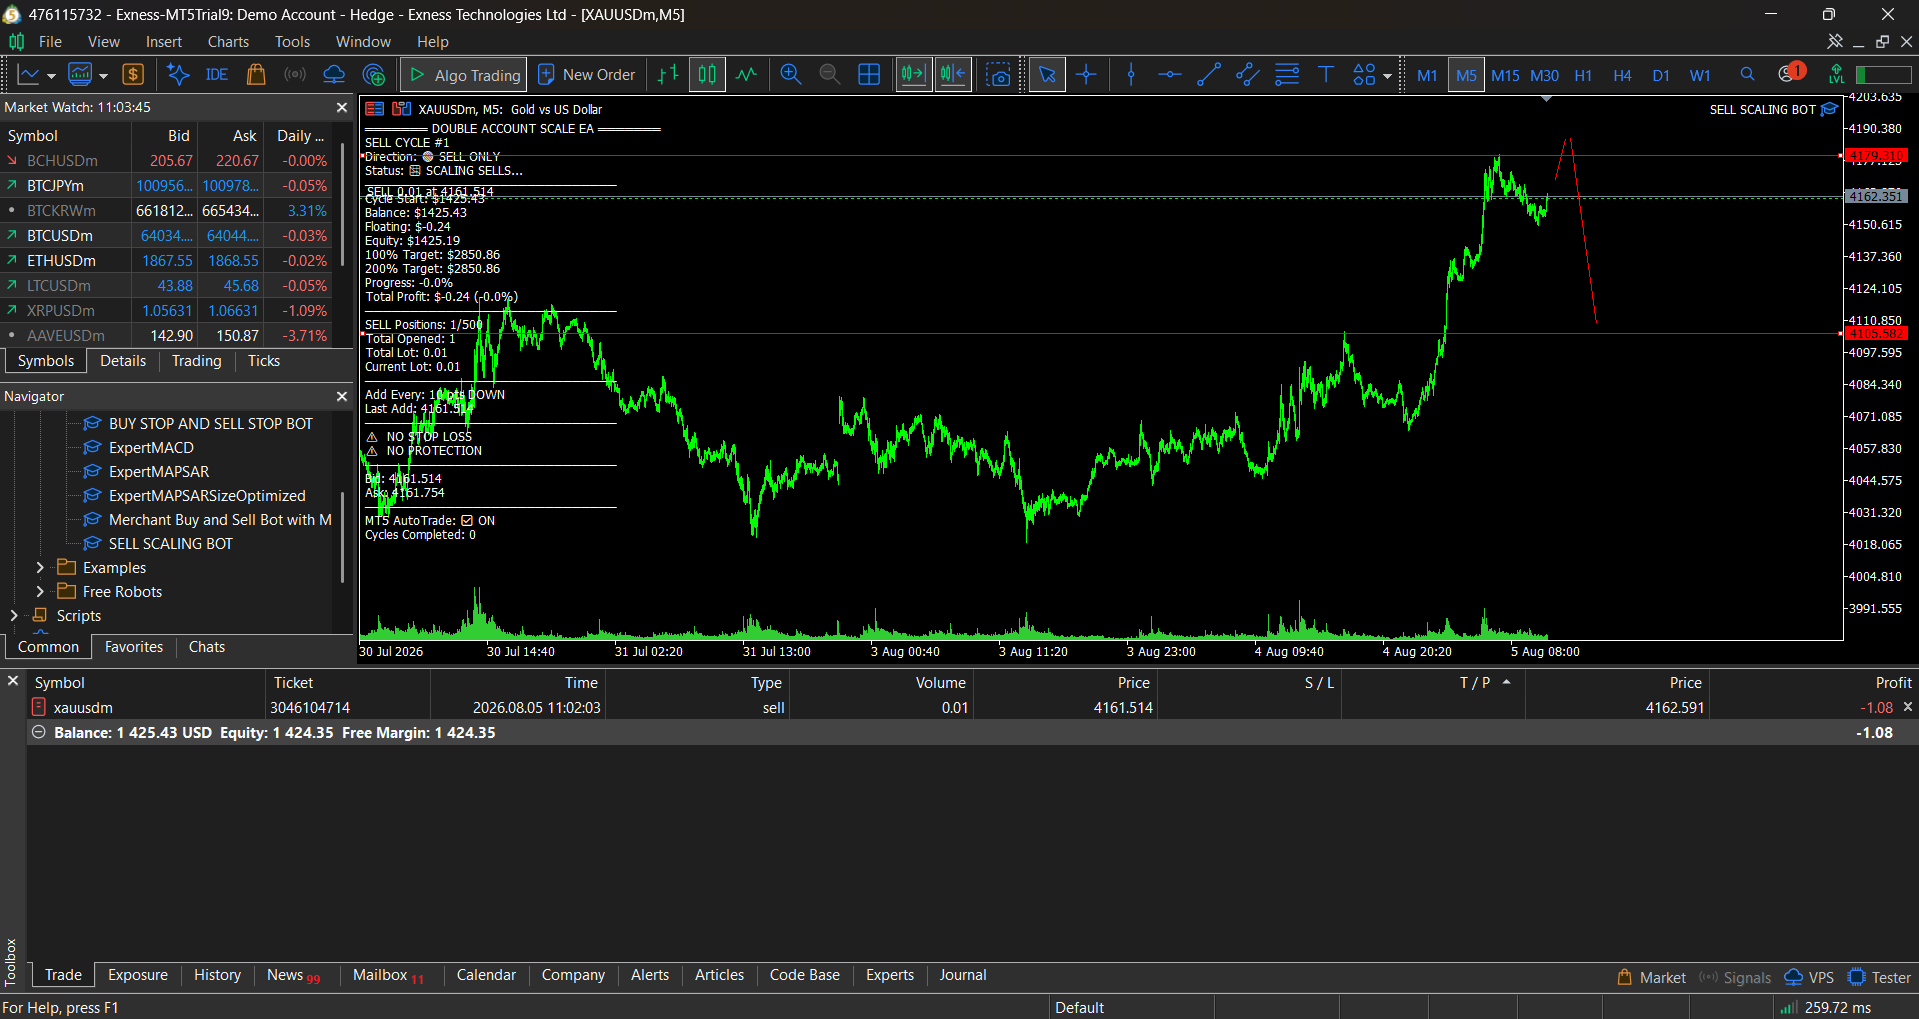Screen dimensions: 1919x1019
Task: Open account notifications icon with red badge
Action: pyautogui.click(x=1790, y=73)
